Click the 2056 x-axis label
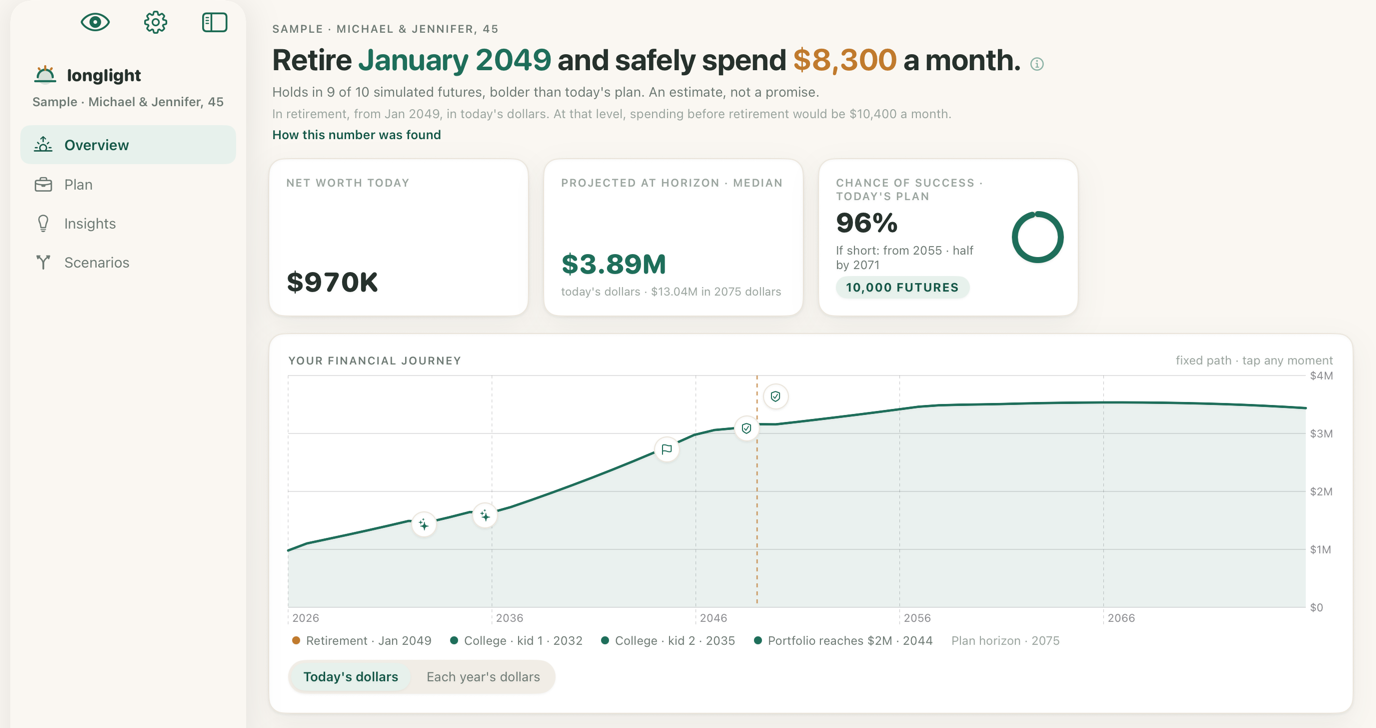 [916, 618]
